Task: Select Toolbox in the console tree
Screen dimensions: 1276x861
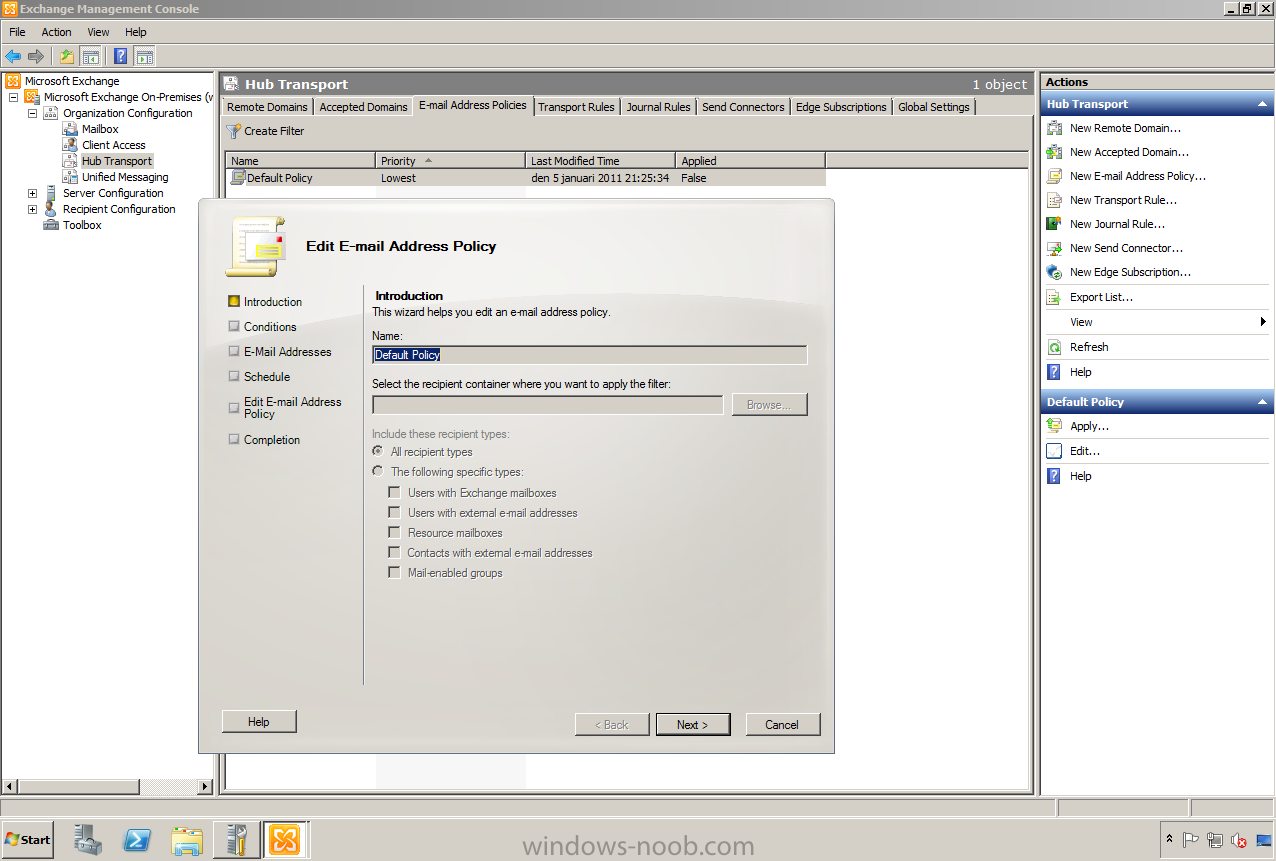Action: [x=82, y=225]
